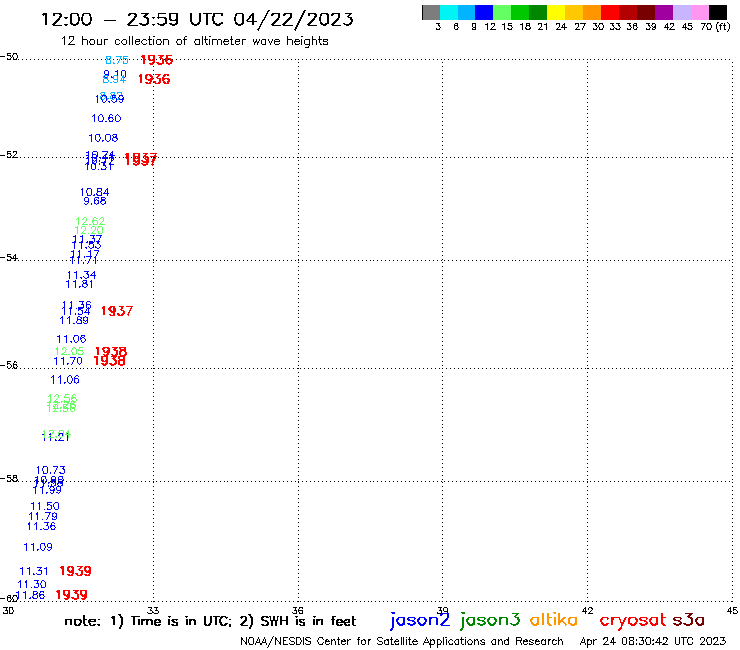Select the 'altika' satellite legend label
740x650 pixels.
tap(554, 620)
